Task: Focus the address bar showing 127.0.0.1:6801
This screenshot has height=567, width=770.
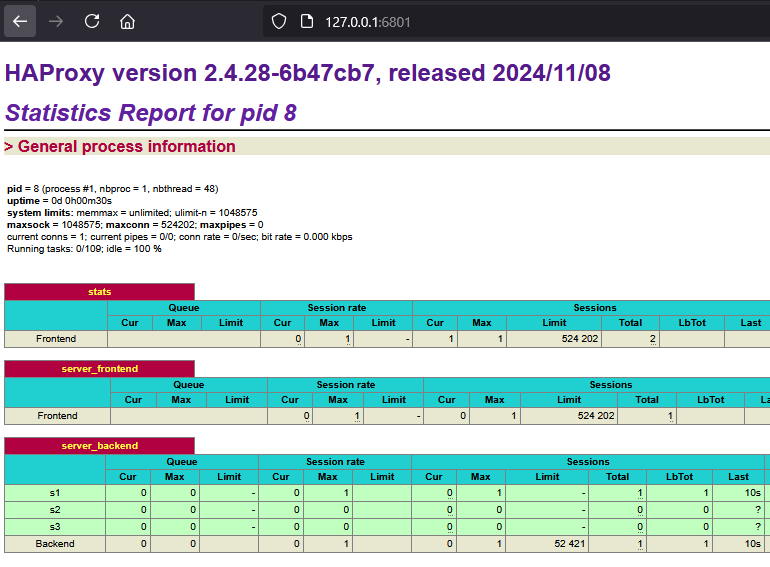Action: point(516,22)
